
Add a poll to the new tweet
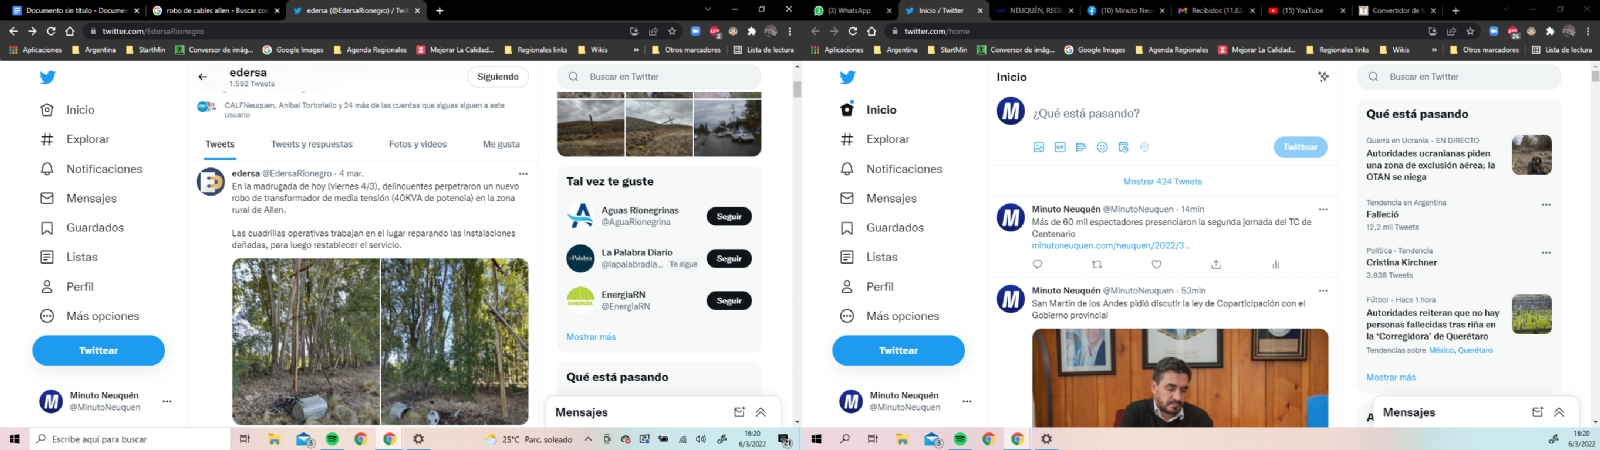(x=1081, y=147)
